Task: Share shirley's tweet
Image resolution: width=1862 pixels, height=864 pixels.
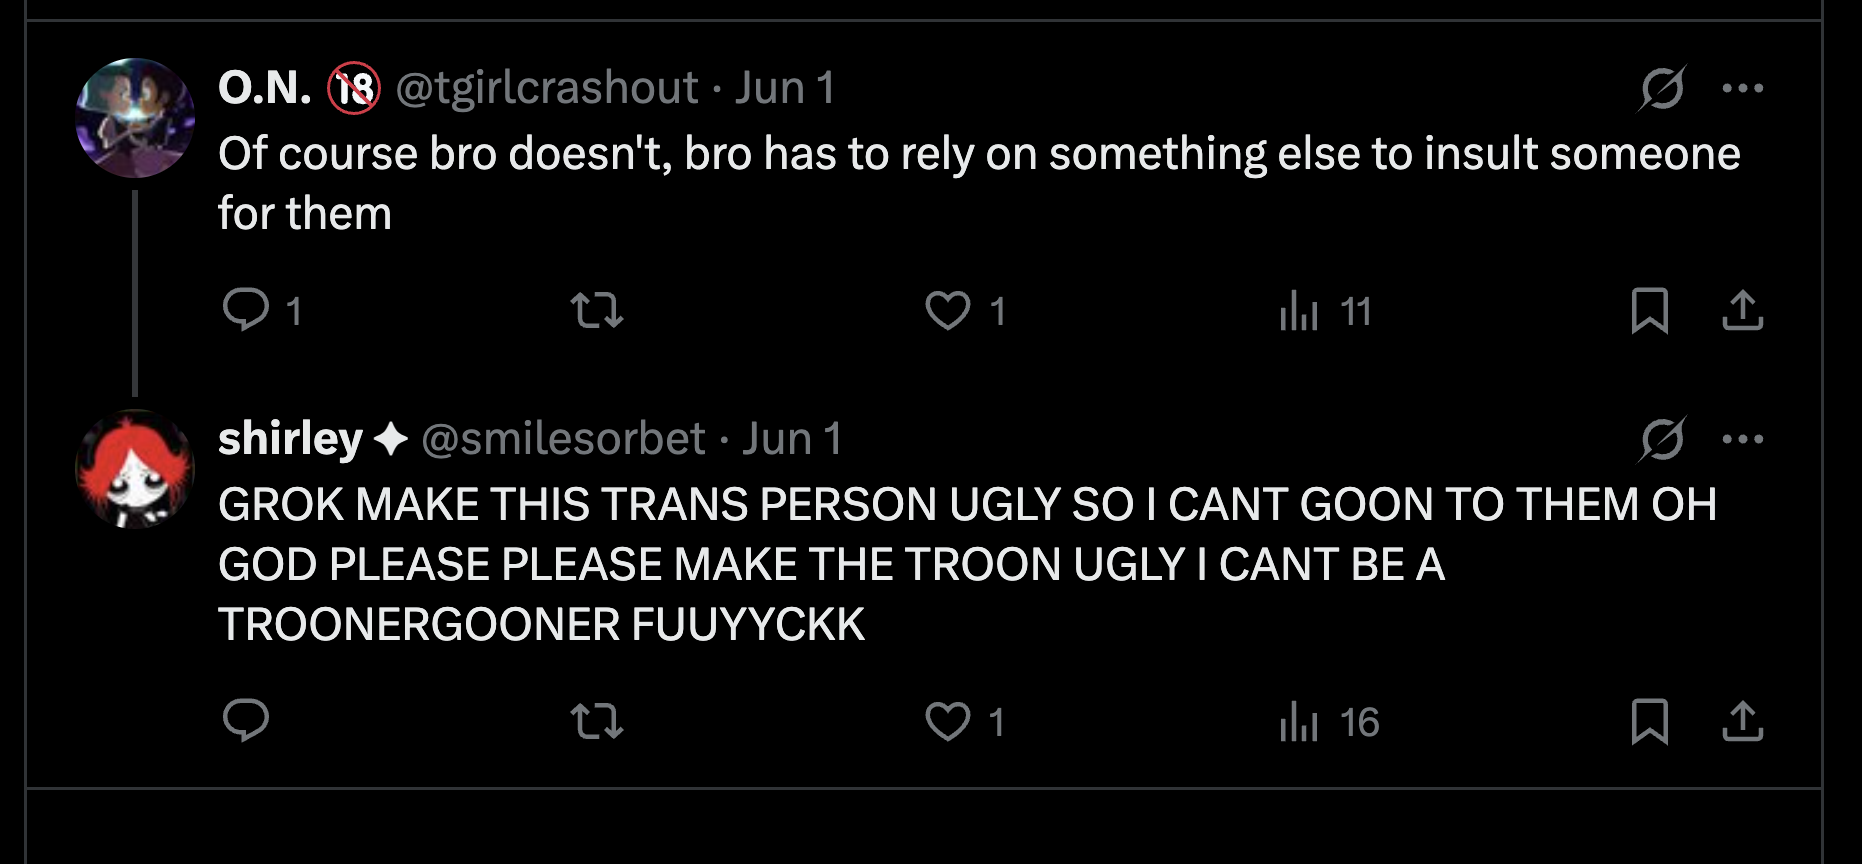Action: coord(1742,721)
